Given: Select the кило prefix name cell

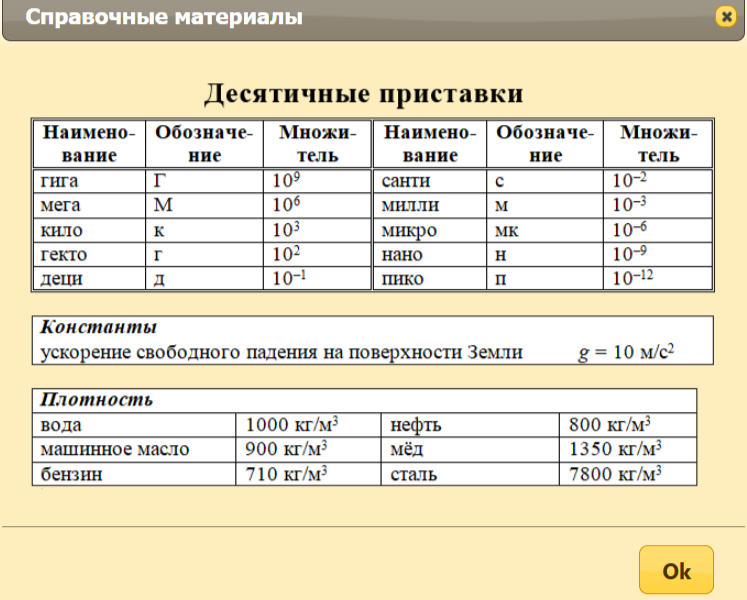Looking at the screenshot, I should click(x=88, y=230).
